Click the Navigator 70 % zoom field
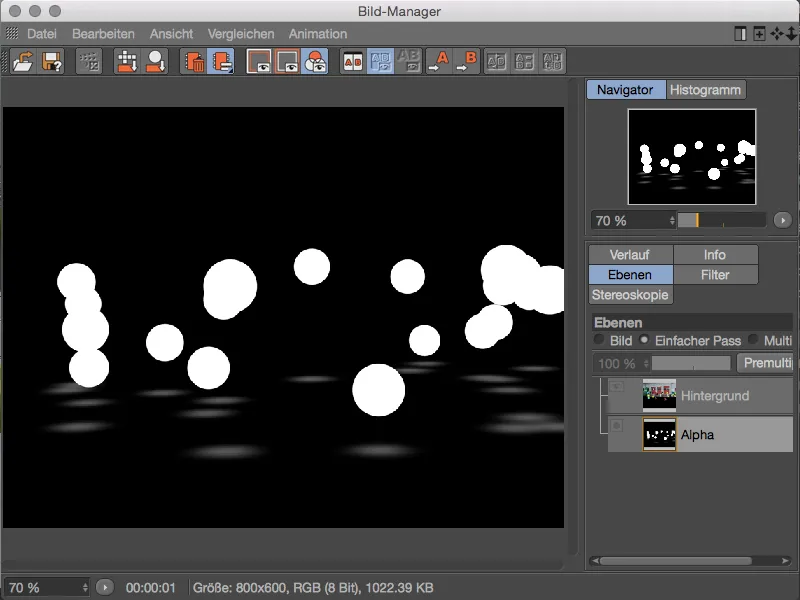Image resolution: width=800 pixels, height=600 pixels. tap(633, 220)
